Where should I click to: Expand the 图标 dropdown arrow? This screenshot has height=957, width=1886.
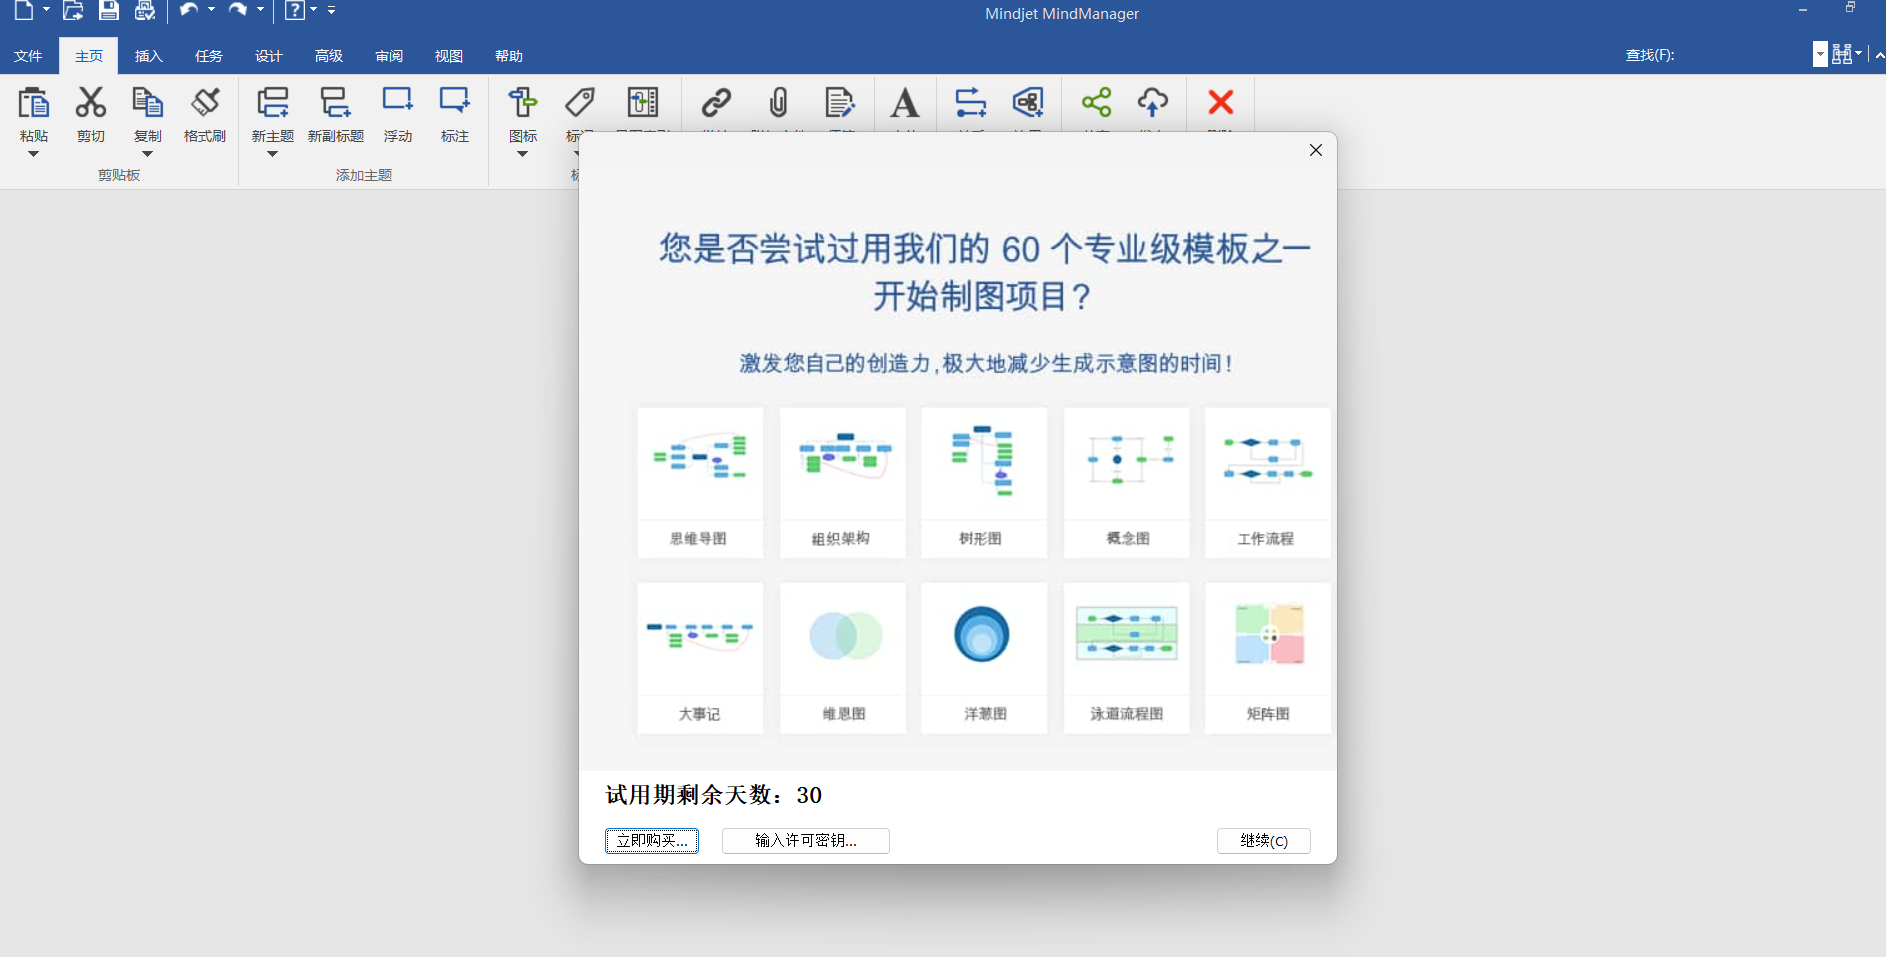coord(522,154)
